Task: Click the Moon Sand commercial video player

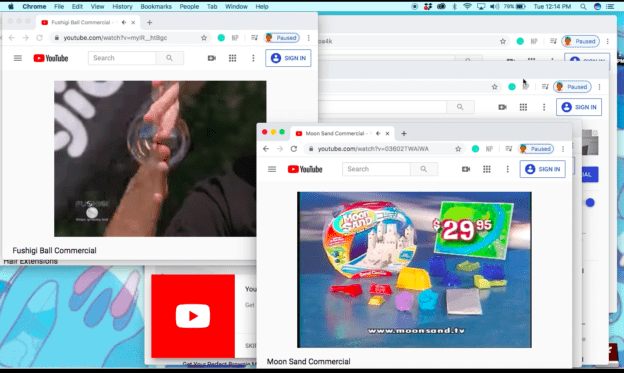Action: [x=414, y=270]
